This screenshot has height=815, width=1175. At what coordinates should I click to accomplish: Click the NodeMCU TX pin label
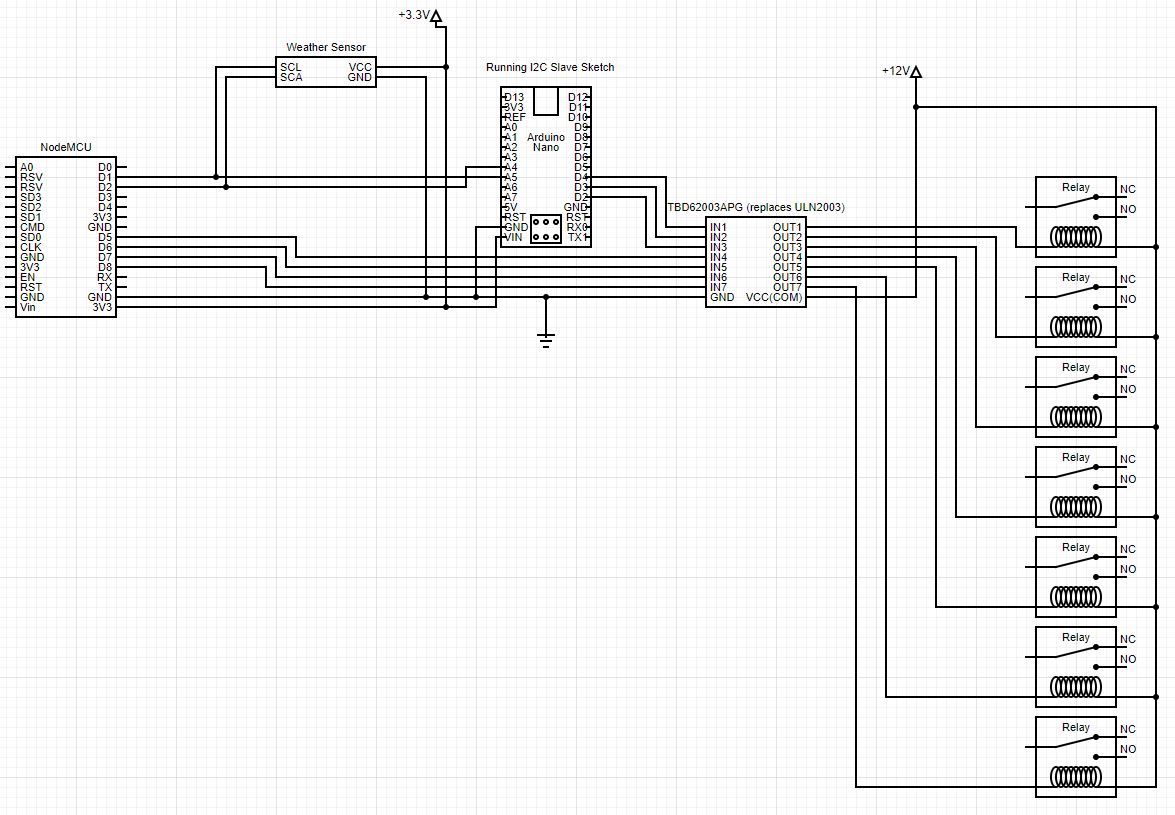coord(105,287)
